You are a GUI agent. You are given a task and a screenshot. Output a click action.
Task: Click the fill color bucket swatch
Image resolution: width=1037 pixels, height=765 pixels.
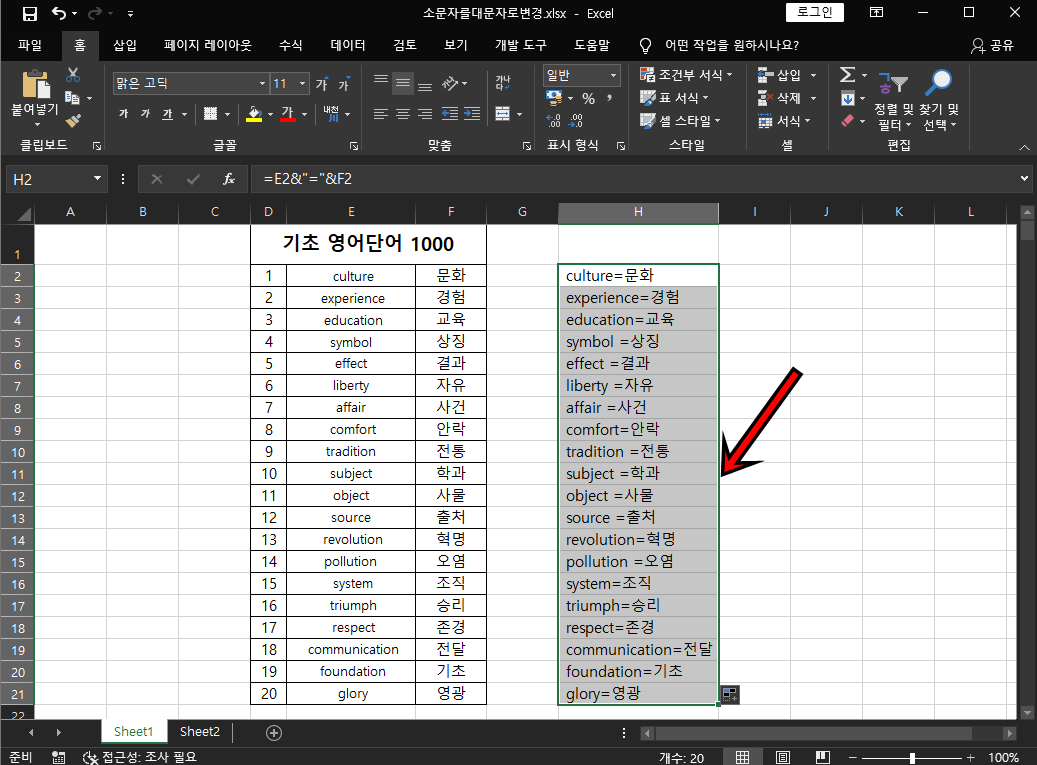254,114
